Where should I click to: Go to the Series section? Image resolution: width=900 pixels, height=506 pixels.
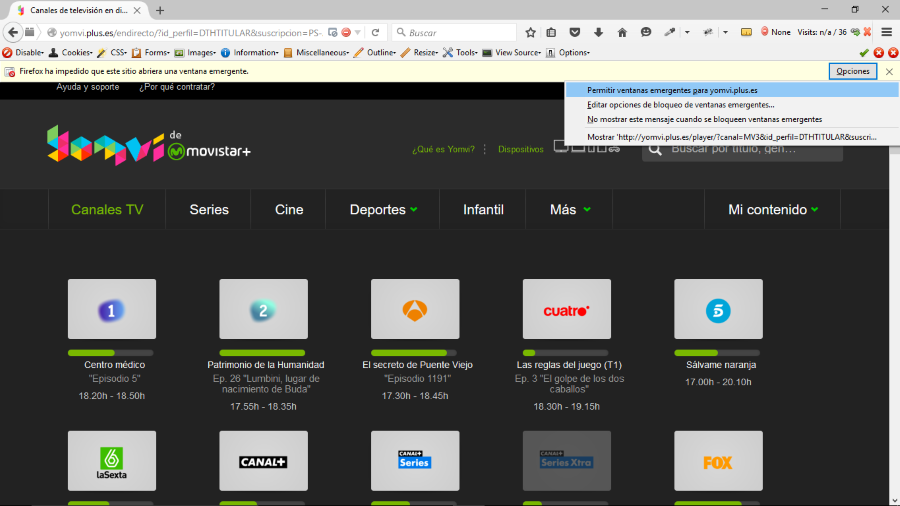coord(209,210)
